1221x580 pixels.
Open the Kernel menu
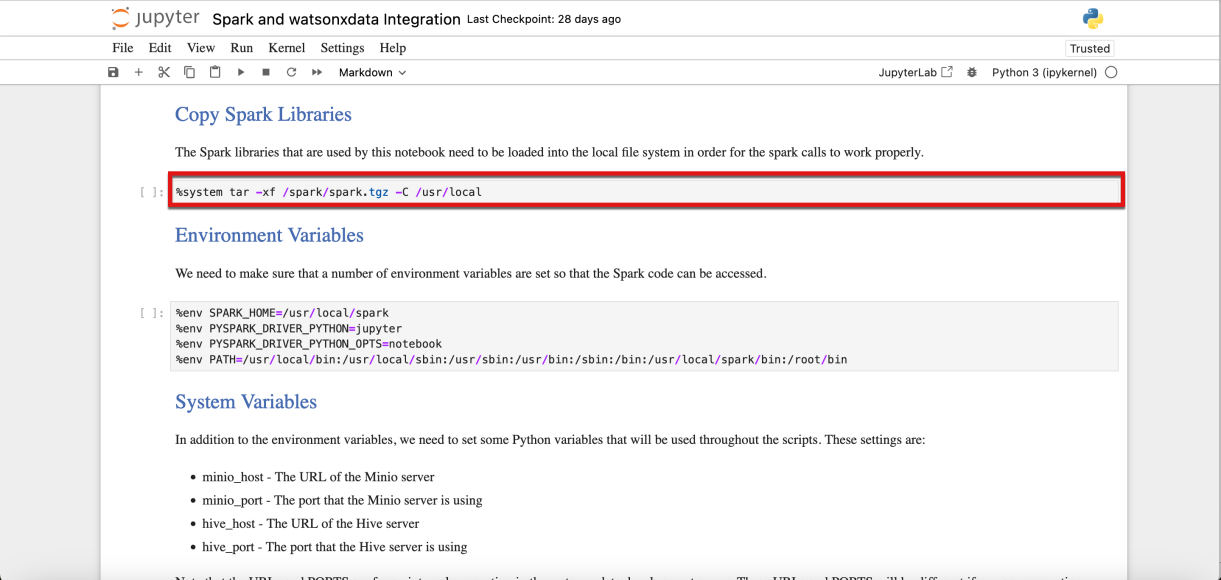coord(287,47)
